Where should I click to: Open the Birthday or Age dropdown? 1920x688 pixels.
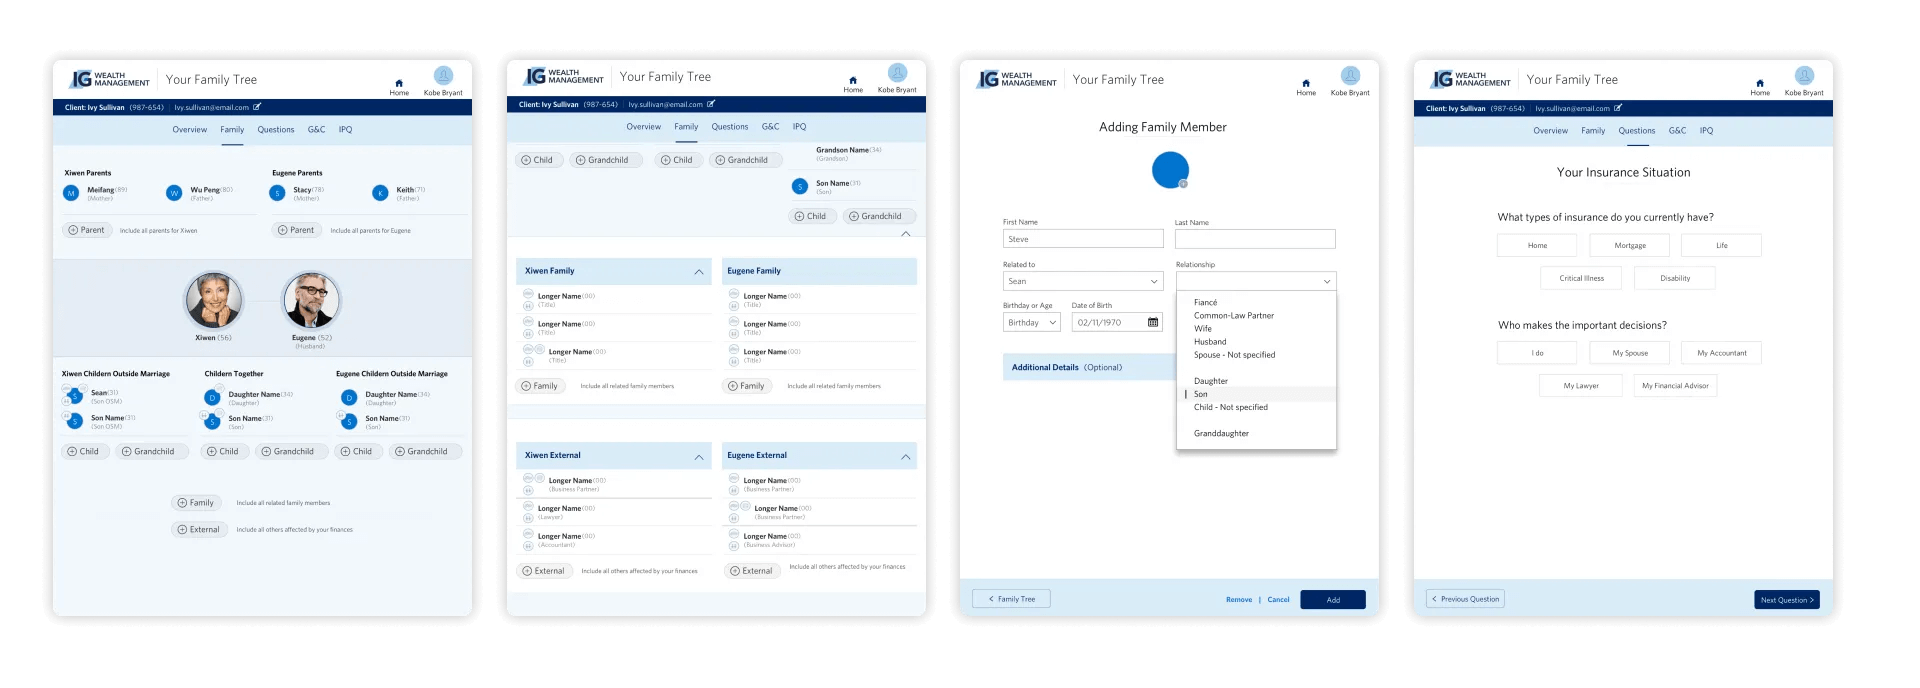(x=1032, y=322)
